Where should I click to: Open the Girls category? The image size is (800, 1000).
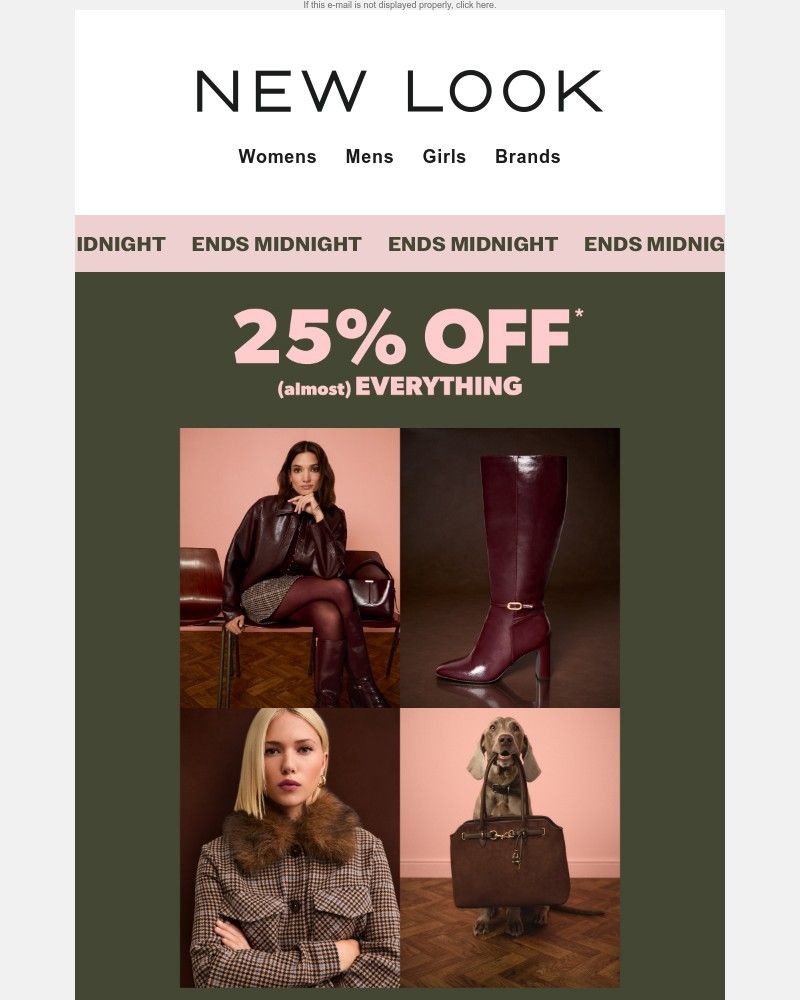click(x=444, y=156)
